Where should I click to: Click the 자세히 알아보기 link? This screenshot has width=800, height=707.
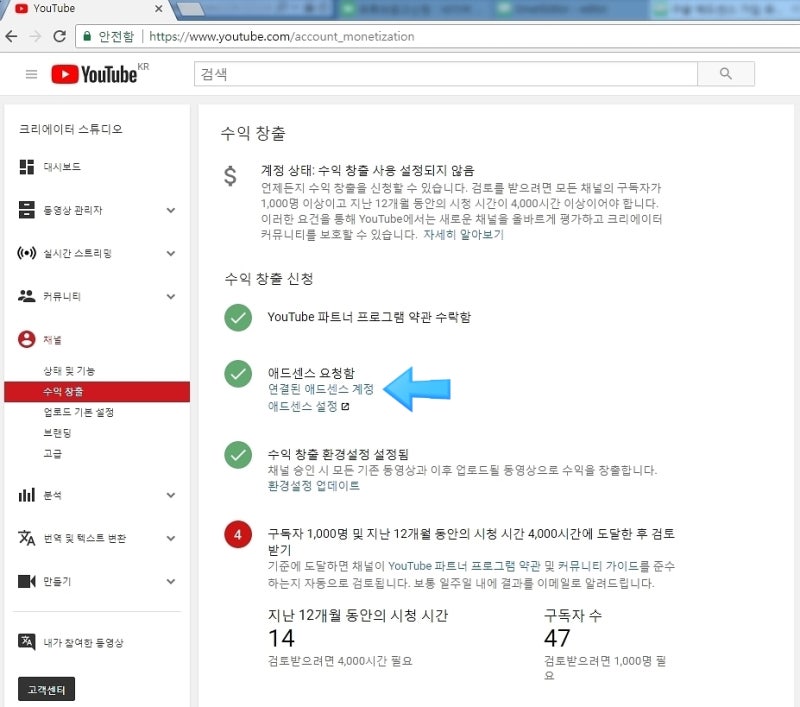tap(463, 235)
